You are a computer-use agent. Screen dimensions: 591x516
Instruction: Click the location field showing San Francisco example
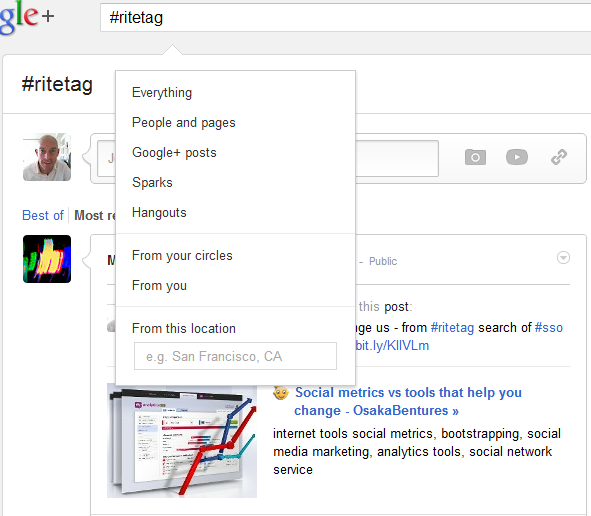click(x=235, y=356)
